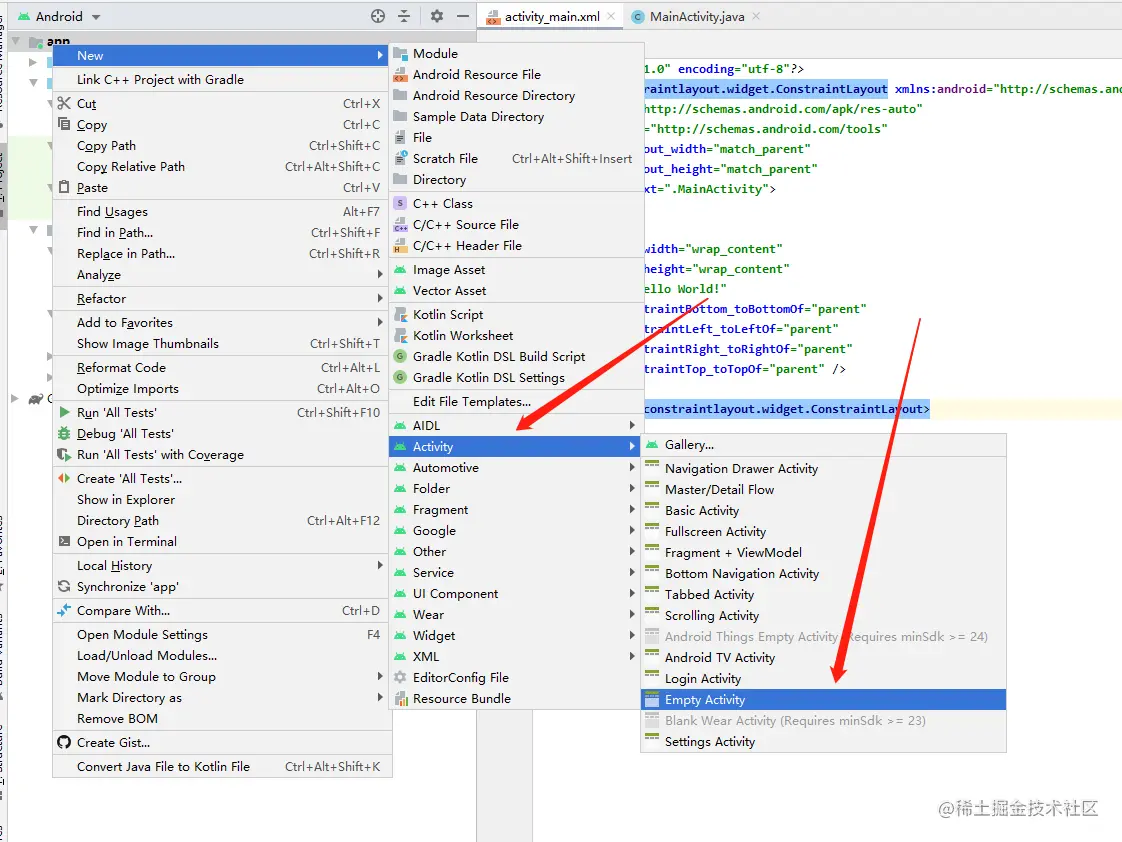Click Create 'All Tests' icon
Viewport: 1122px width, 842px height.
point(64,478)
